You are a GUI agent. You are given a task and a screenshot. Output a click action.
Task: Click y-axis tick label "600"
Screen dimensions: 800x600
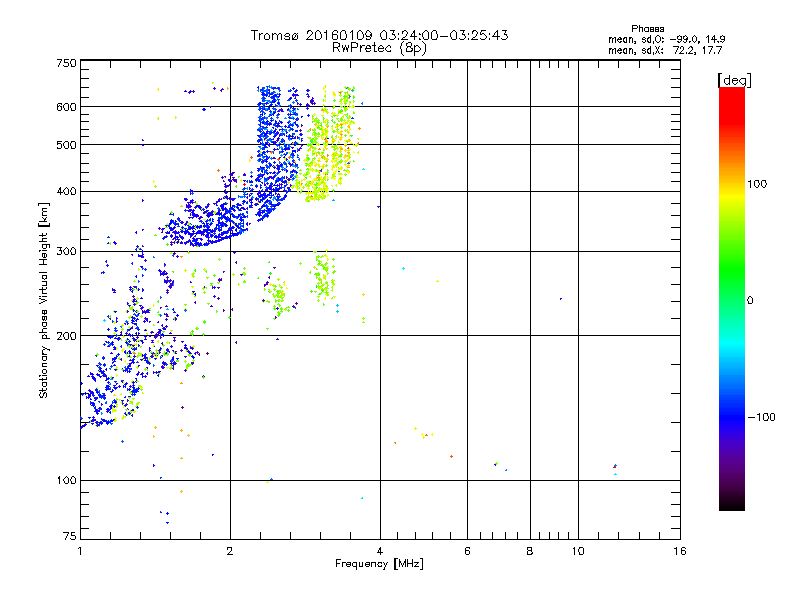coord(66,107)
